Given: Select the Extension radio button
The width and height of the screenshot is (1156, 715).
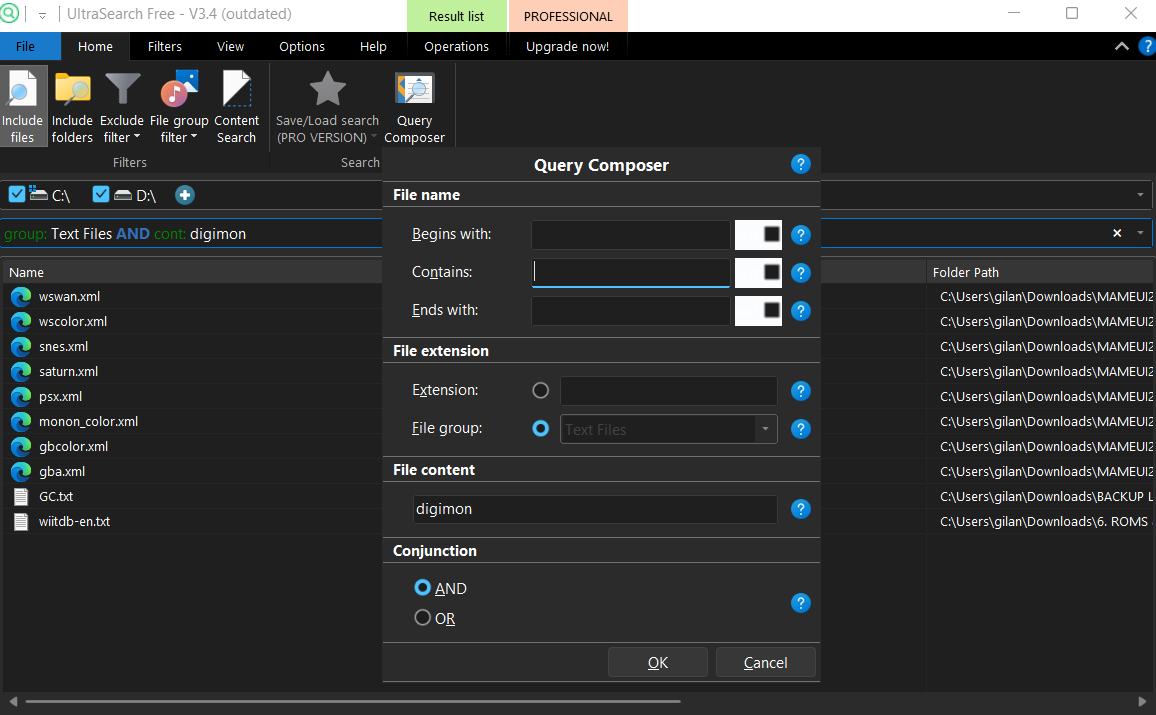Looking at the screenshot, I should pos(540,391).
